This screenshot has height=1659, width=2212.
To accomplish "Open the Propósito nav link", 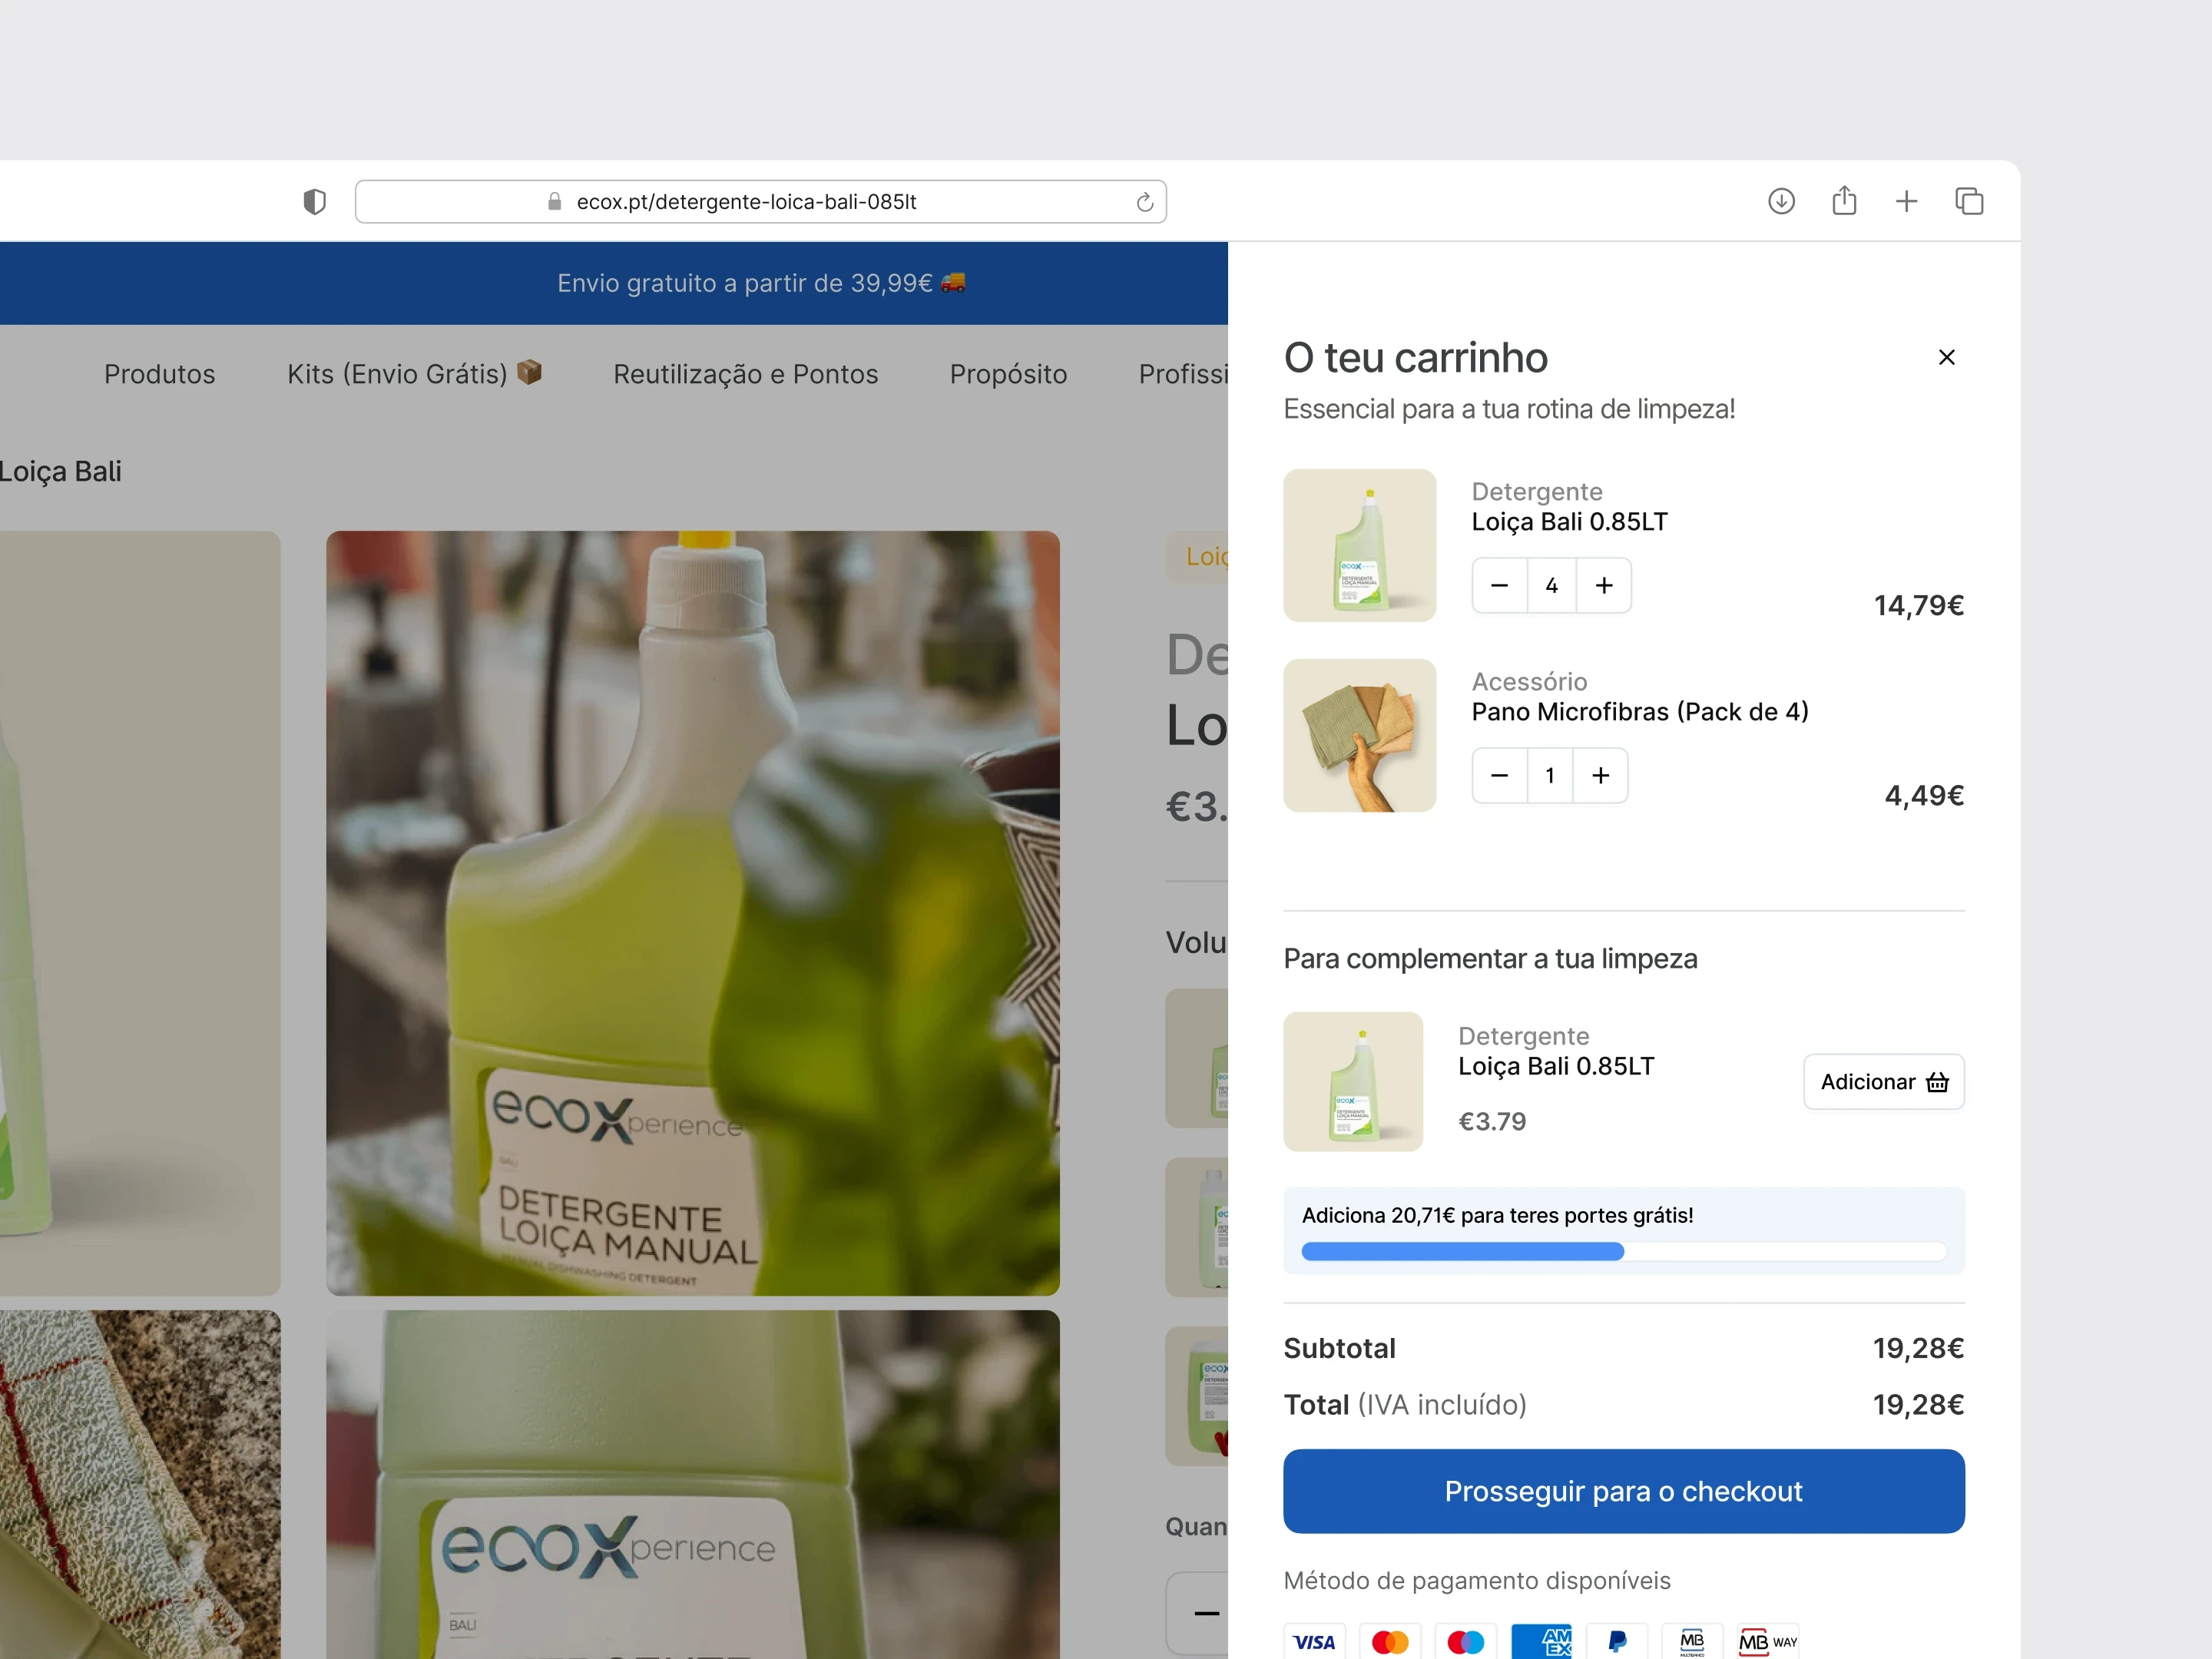I will click(x=1008, y=374).
